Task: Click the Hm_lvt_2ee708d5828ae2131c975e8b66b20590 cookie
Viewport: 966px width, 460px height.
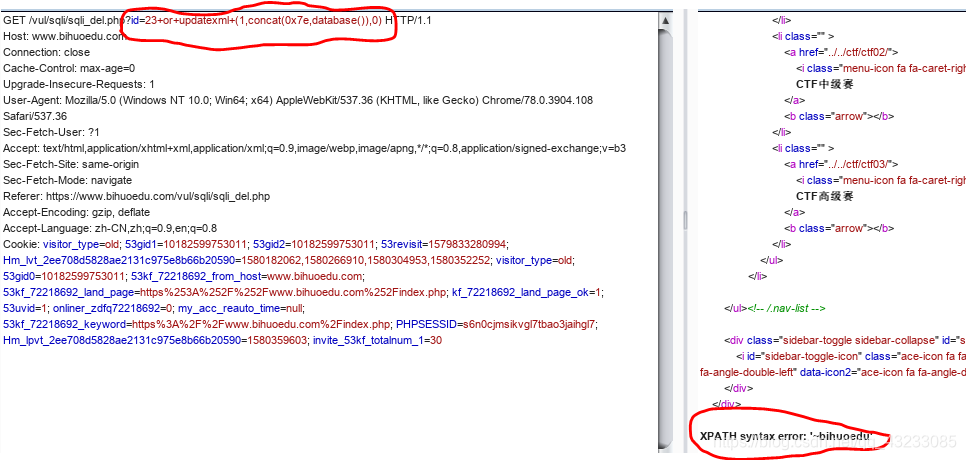Action: pyautogui.click(x=246, y=260)
